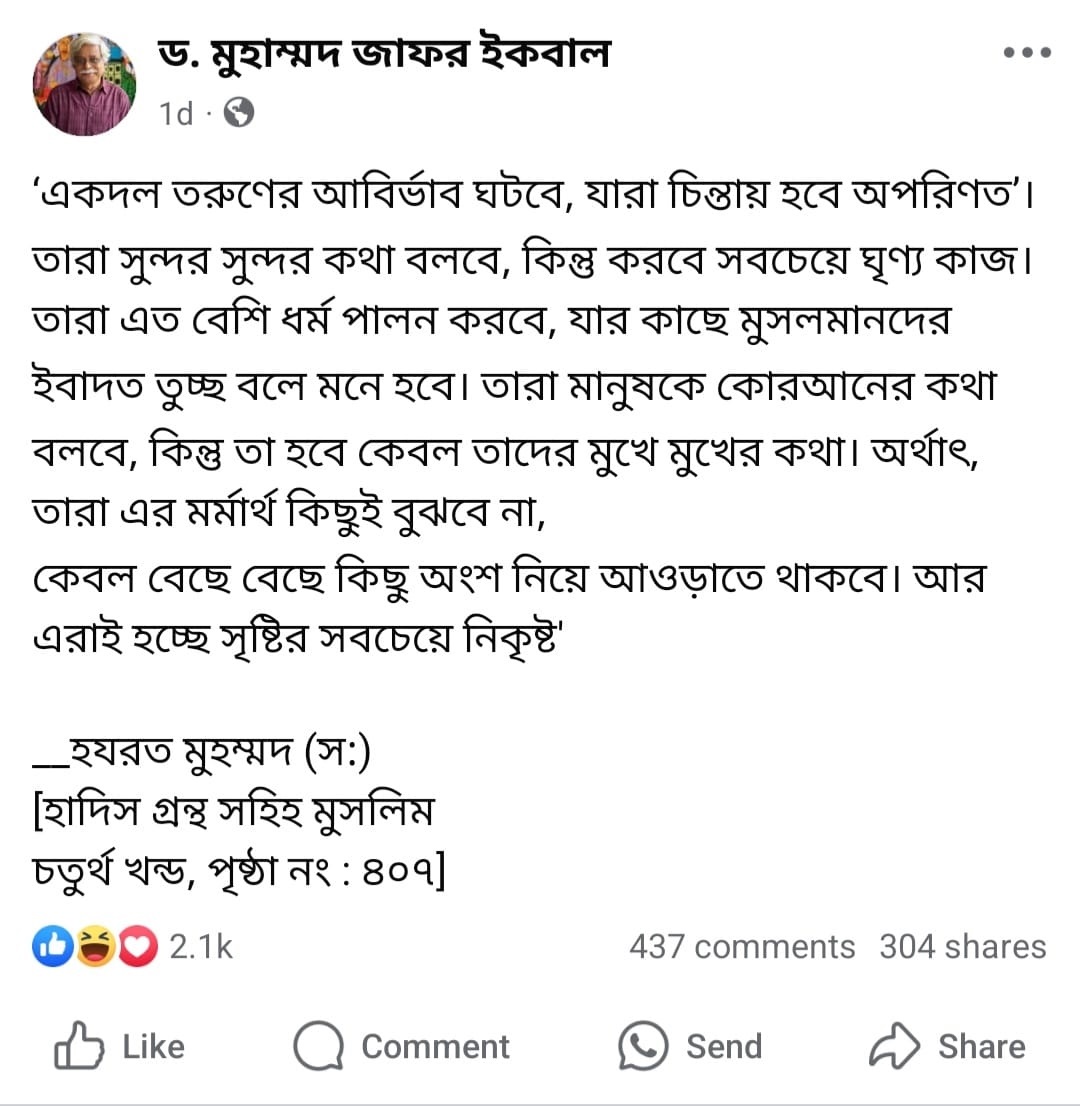The height and width of the screenshot is (1106, 1080).
Task: Click the Like button label
Action: 153,1046
